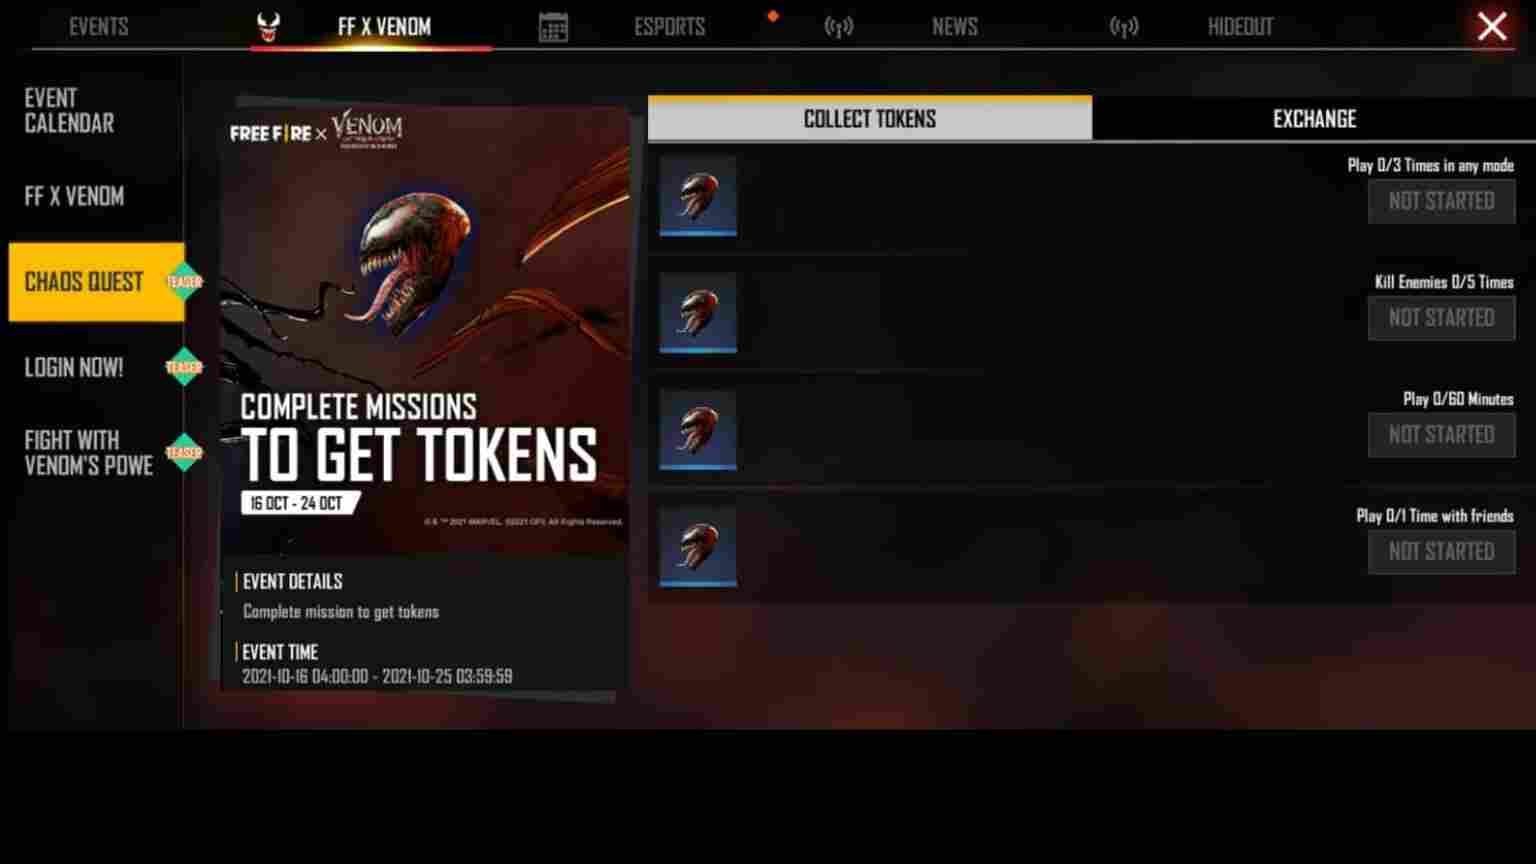Viewport: 1536px width, 864px height.
Task: Go to the Events tab
Action: pyautogui.click(x=98, y=27)
